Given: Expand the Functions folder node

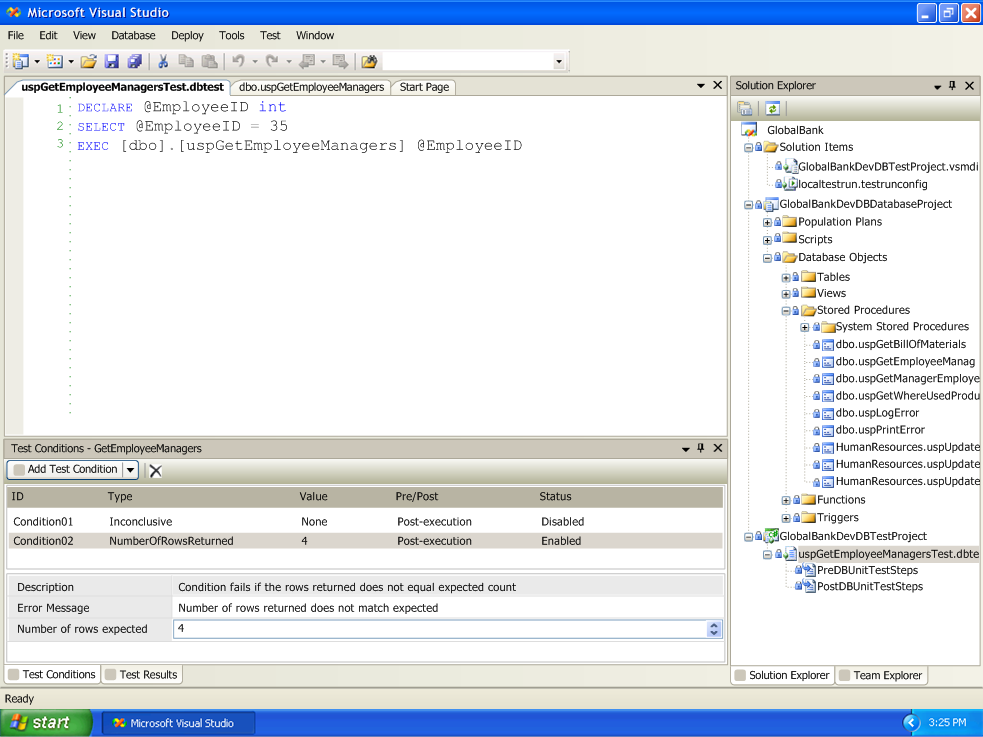Looking at the screenshot, I should [786, 500].
